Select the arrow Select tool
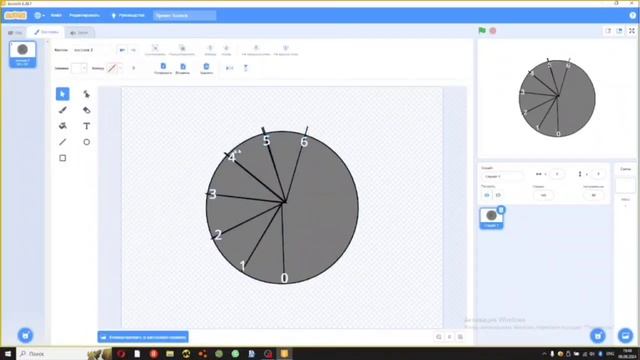The height and width of the screenshot is (360, 640). (x=62, y=94)
